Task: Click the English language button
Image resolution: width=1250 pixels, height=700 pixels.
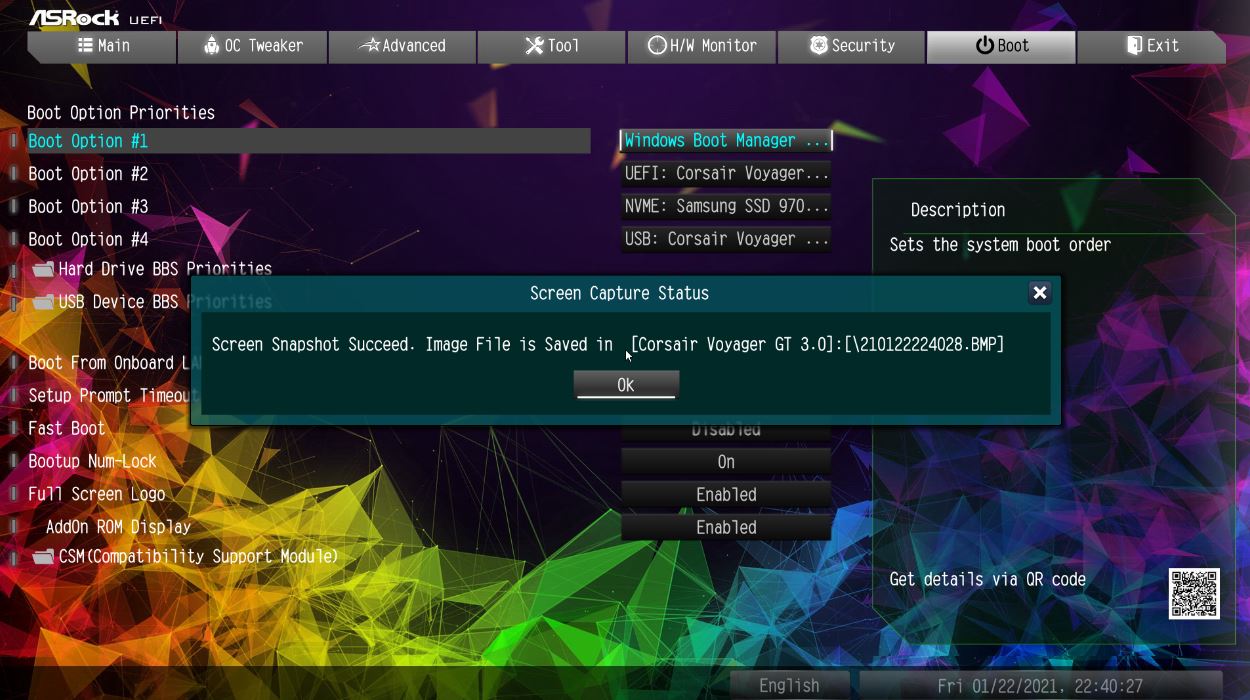Action: [x=789, y=686]
